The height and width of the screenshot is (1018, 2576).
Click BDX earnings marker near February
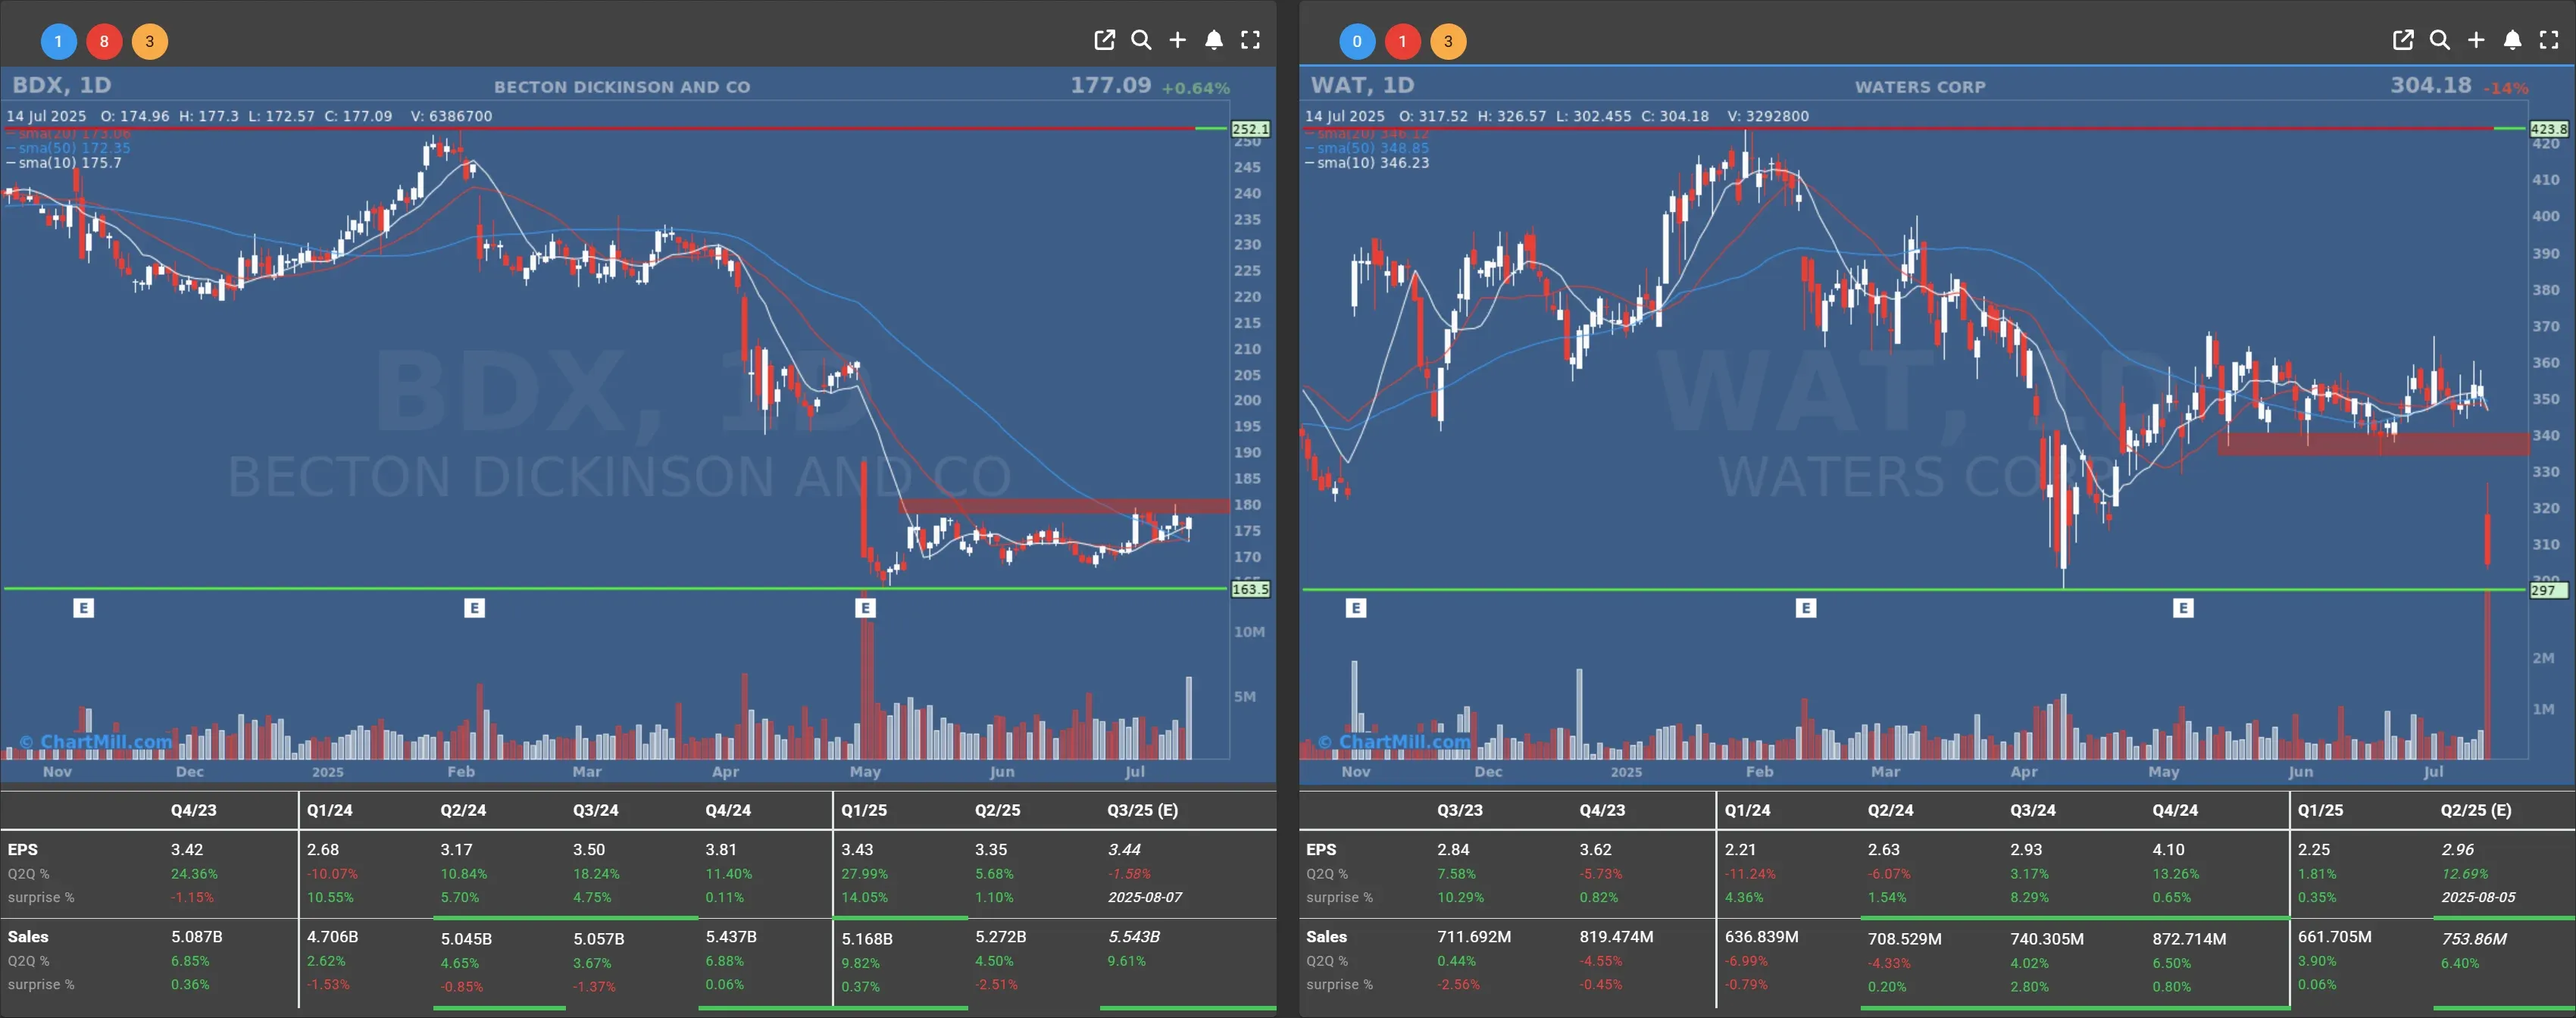[x=475, y=608]
